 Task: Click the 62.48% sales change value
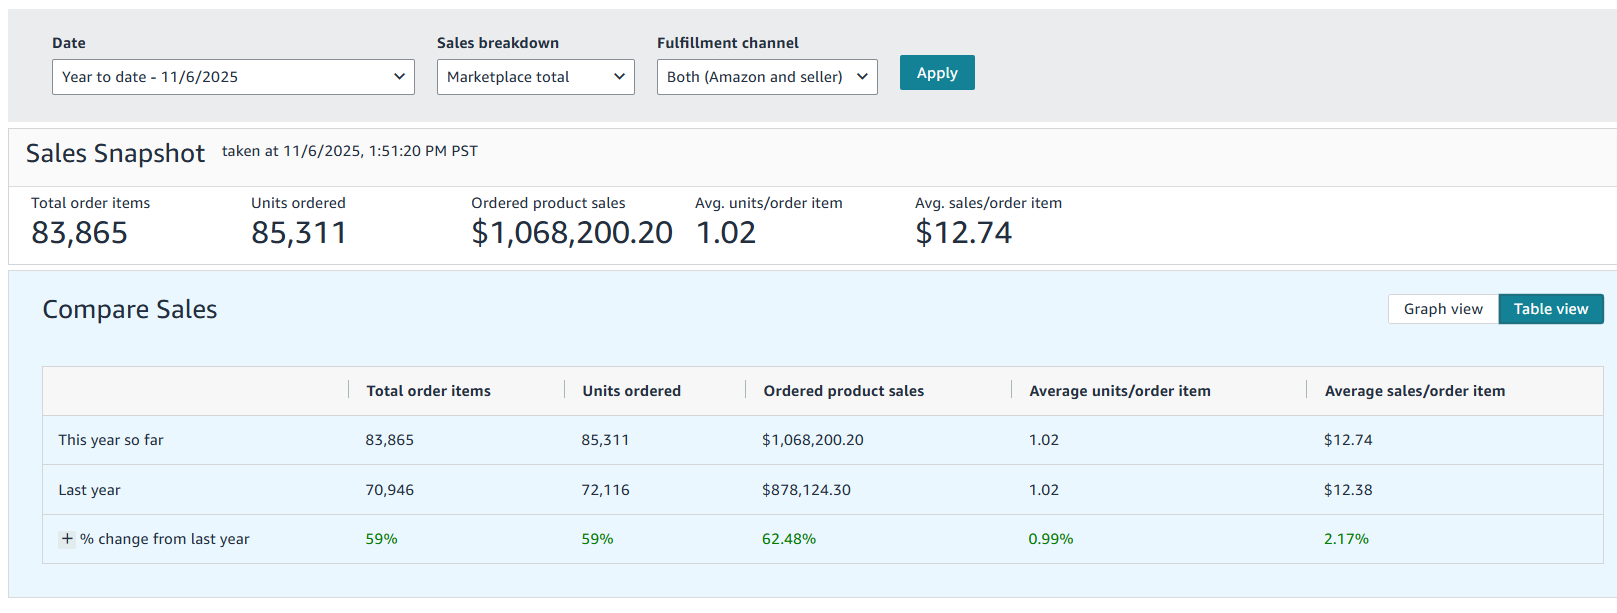point(788,539)
